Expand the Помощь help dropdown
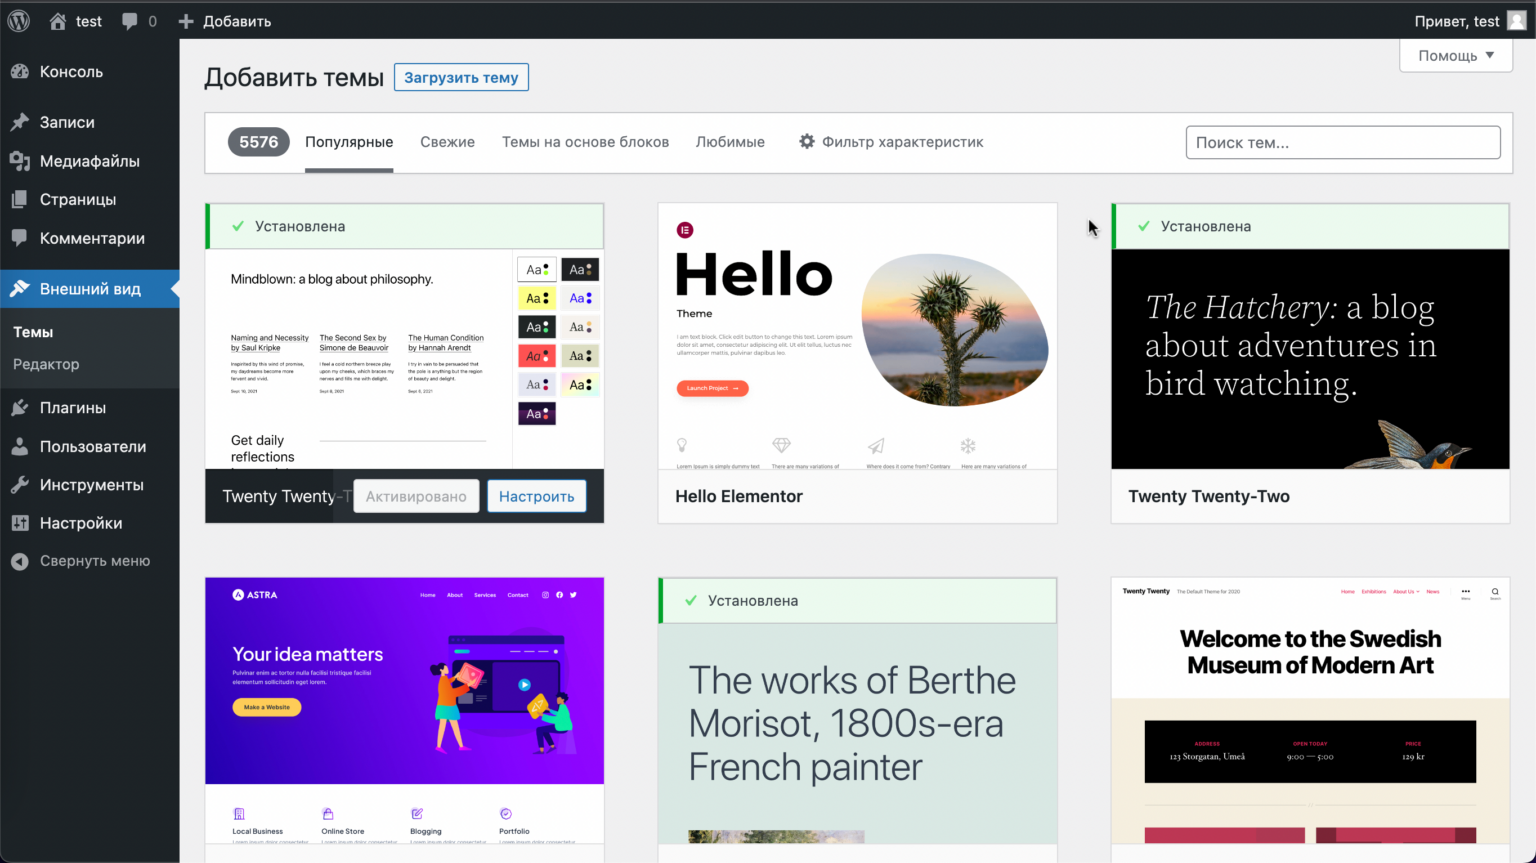The height and width of the screenshot is (863, 1536). click(x=1455, y=56)
